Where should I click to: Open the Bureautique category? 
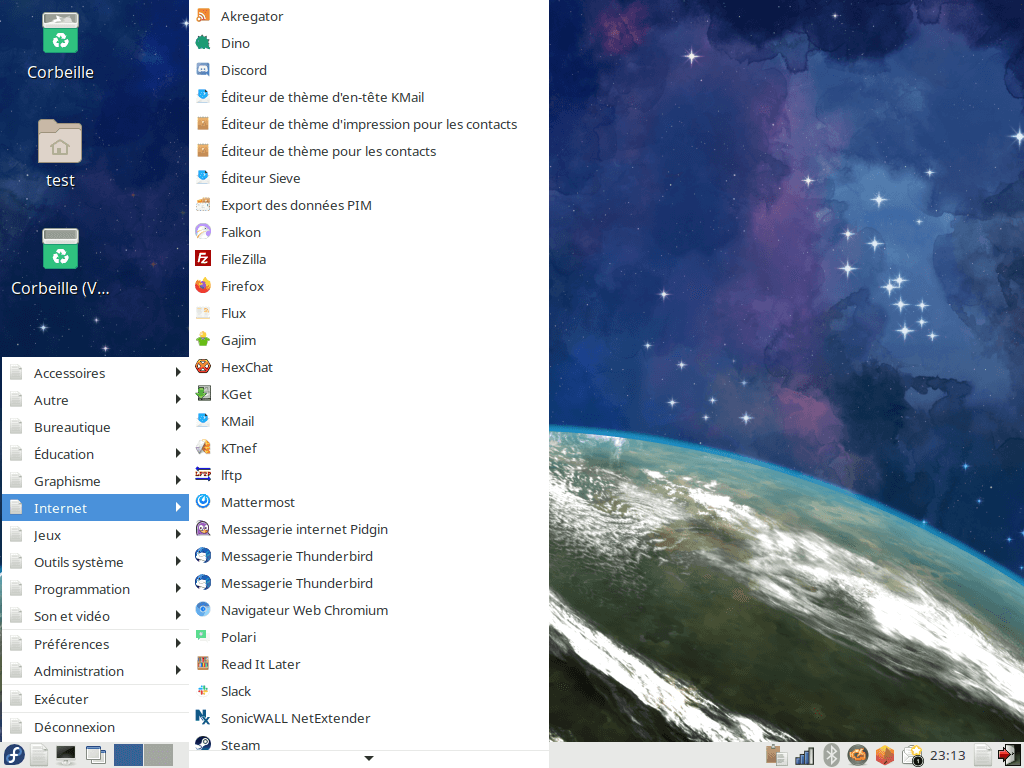click(95, 427)
